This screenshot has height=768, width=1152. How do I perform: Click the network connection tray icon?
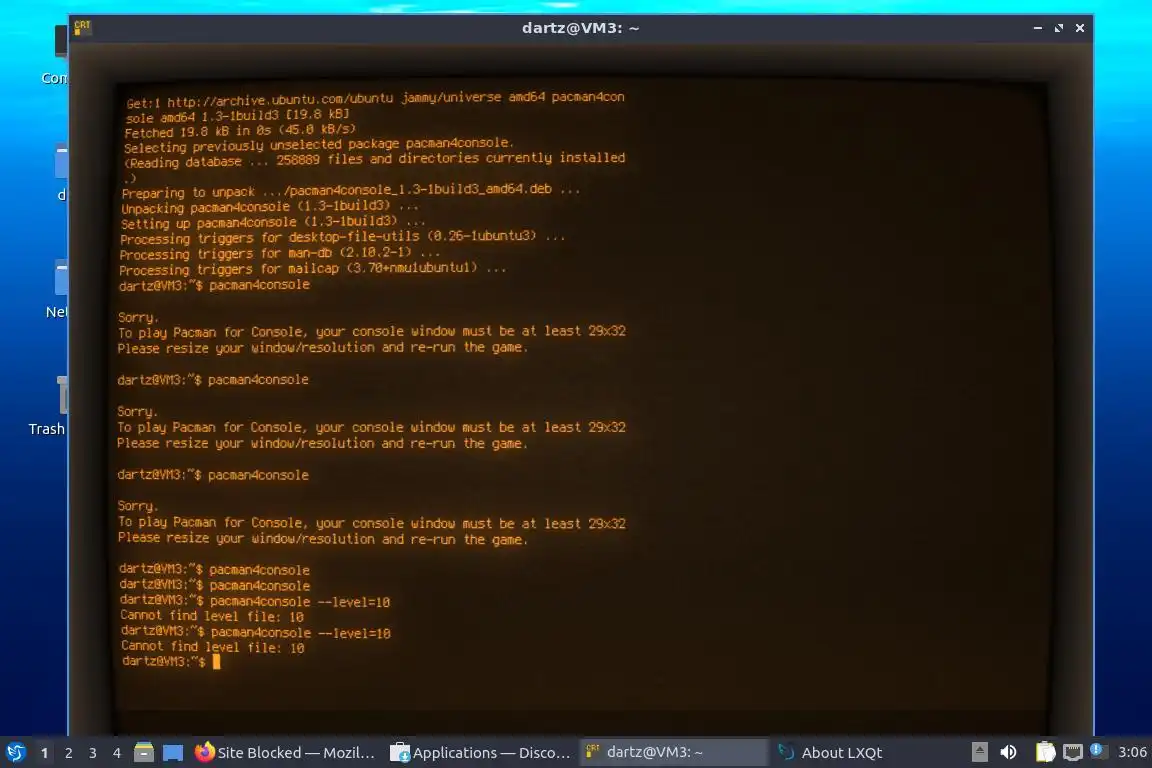click(1073, 752)
